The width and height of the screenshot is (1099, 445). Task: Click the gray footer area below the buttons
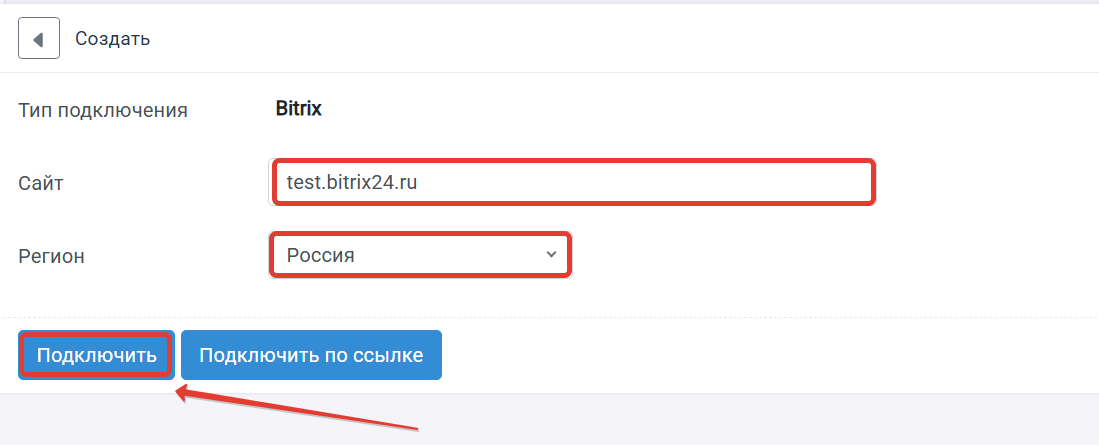[x=701, y=419]
